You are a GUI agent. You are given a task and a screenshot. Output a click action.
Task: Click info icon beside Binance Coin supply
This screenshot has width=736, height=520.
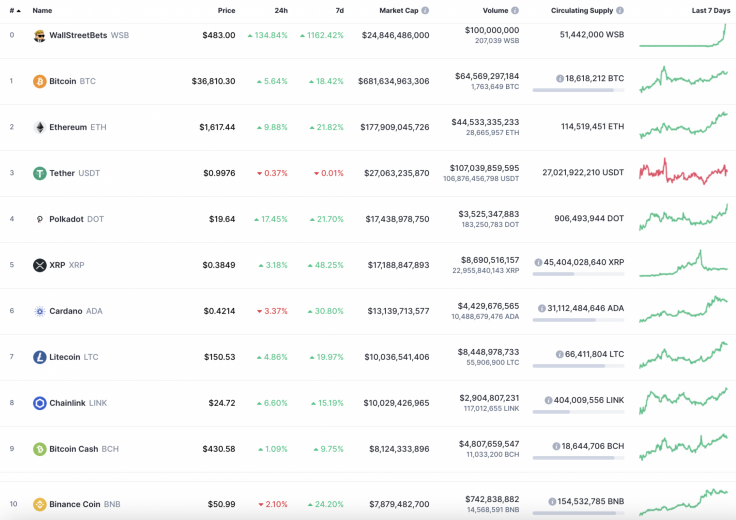[x=552, y=502]
